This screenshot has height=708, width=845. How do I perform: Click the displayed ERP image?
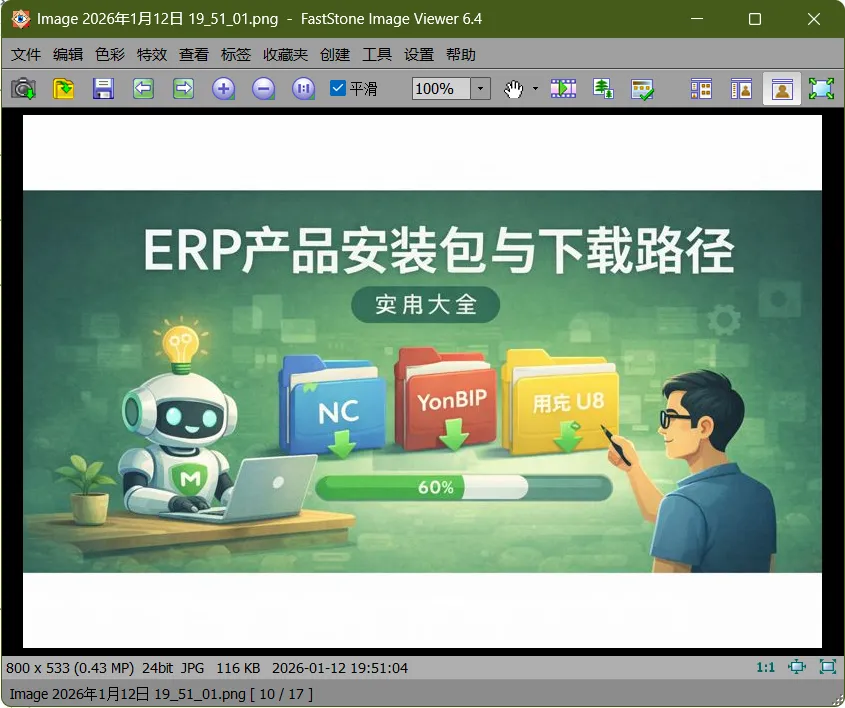pos(422,381)
